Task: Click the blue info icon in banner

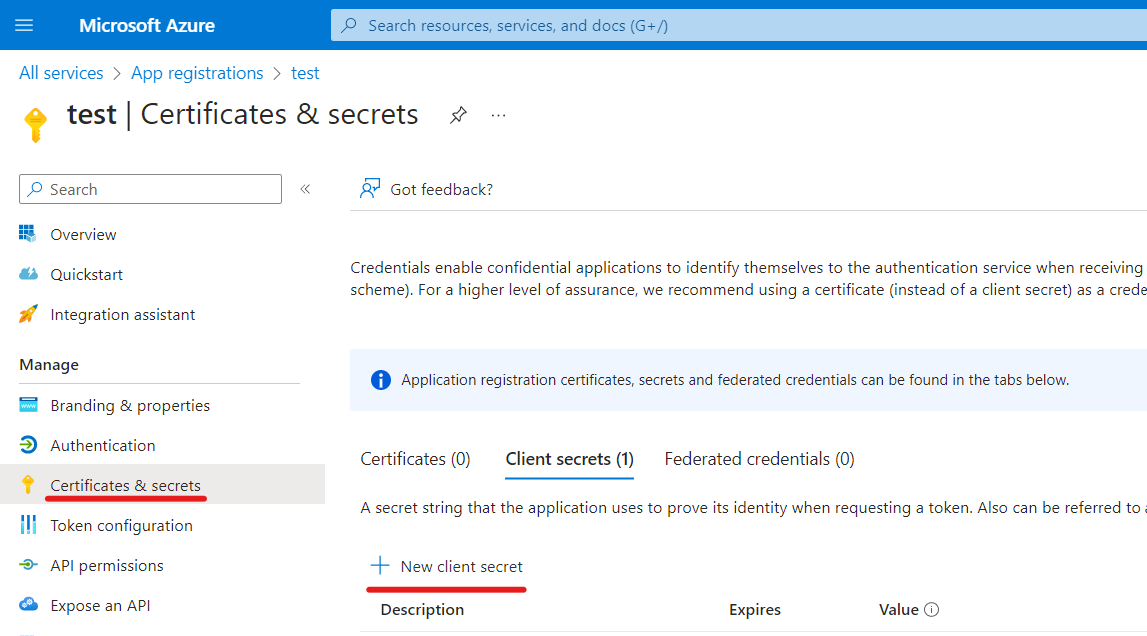Action: tap(380, 380)
